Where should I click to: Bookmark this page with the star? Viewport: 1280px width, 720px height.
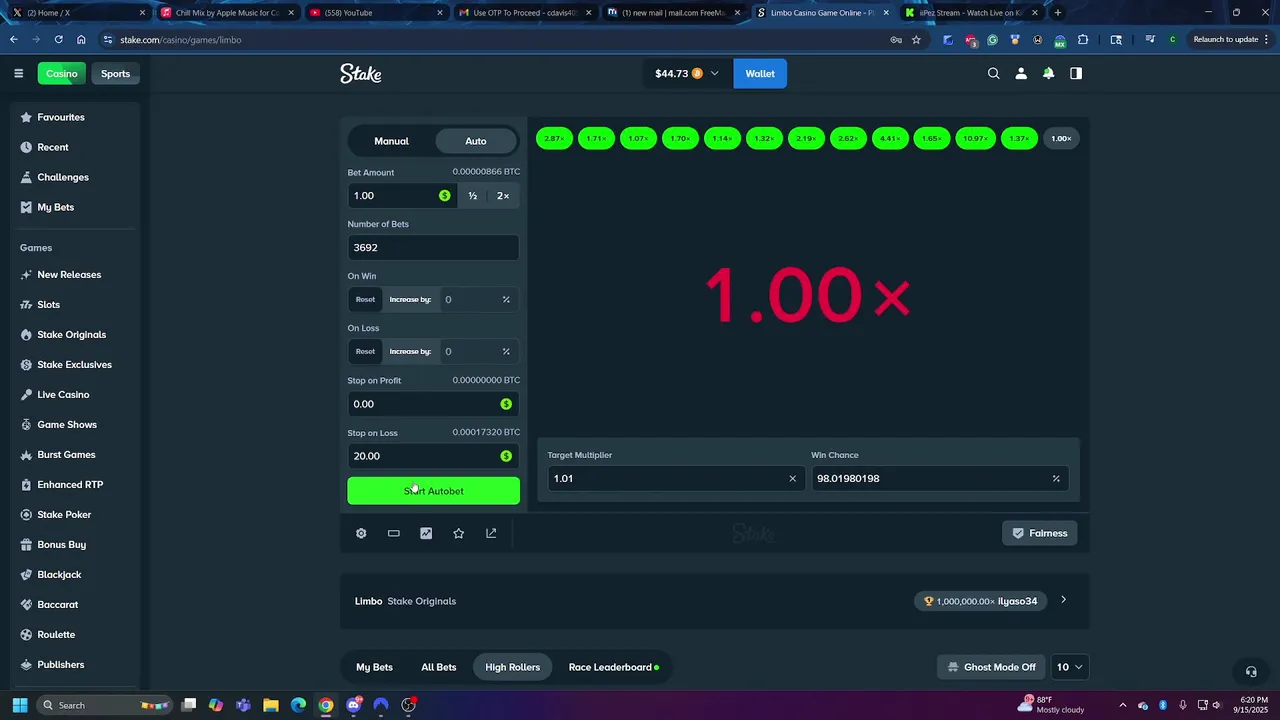(916, 40)
